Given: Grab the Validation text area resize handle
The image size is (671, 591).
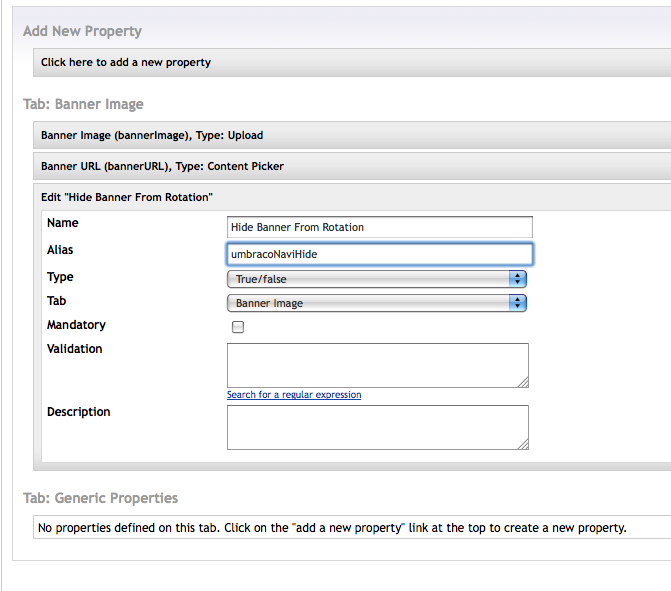Looking at the screenshot, I should click(522, 381).
